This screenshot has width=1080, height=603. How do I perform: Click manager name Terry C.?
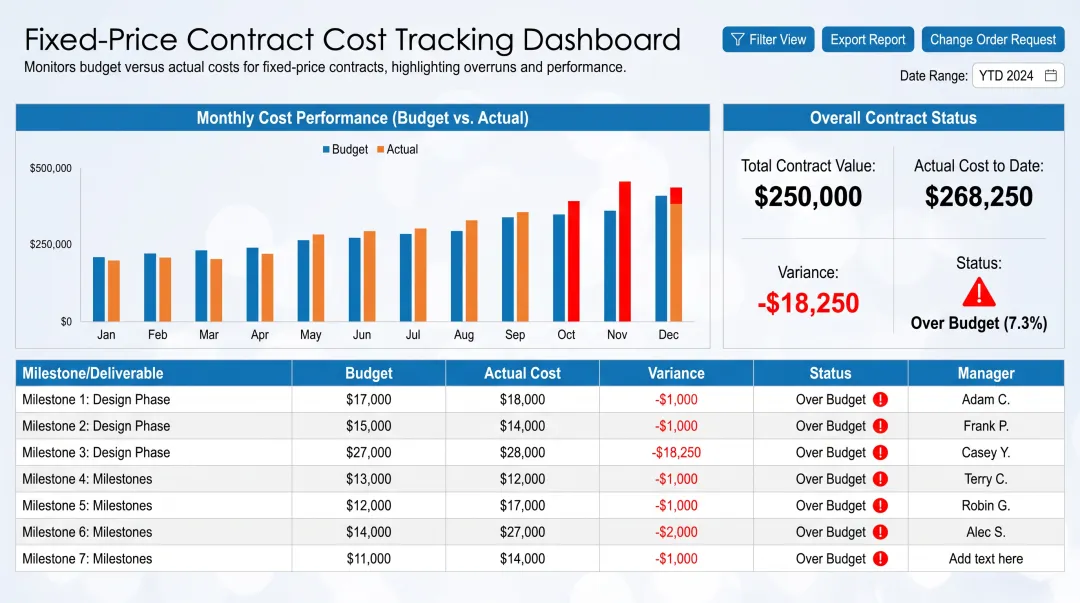(986, 479)
